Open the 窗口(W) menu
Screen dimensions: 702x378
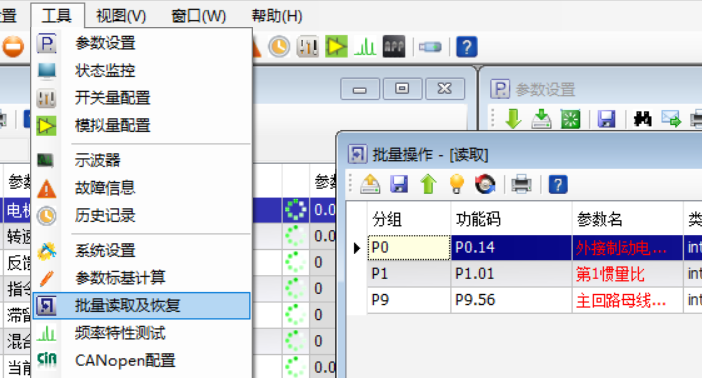199,16
